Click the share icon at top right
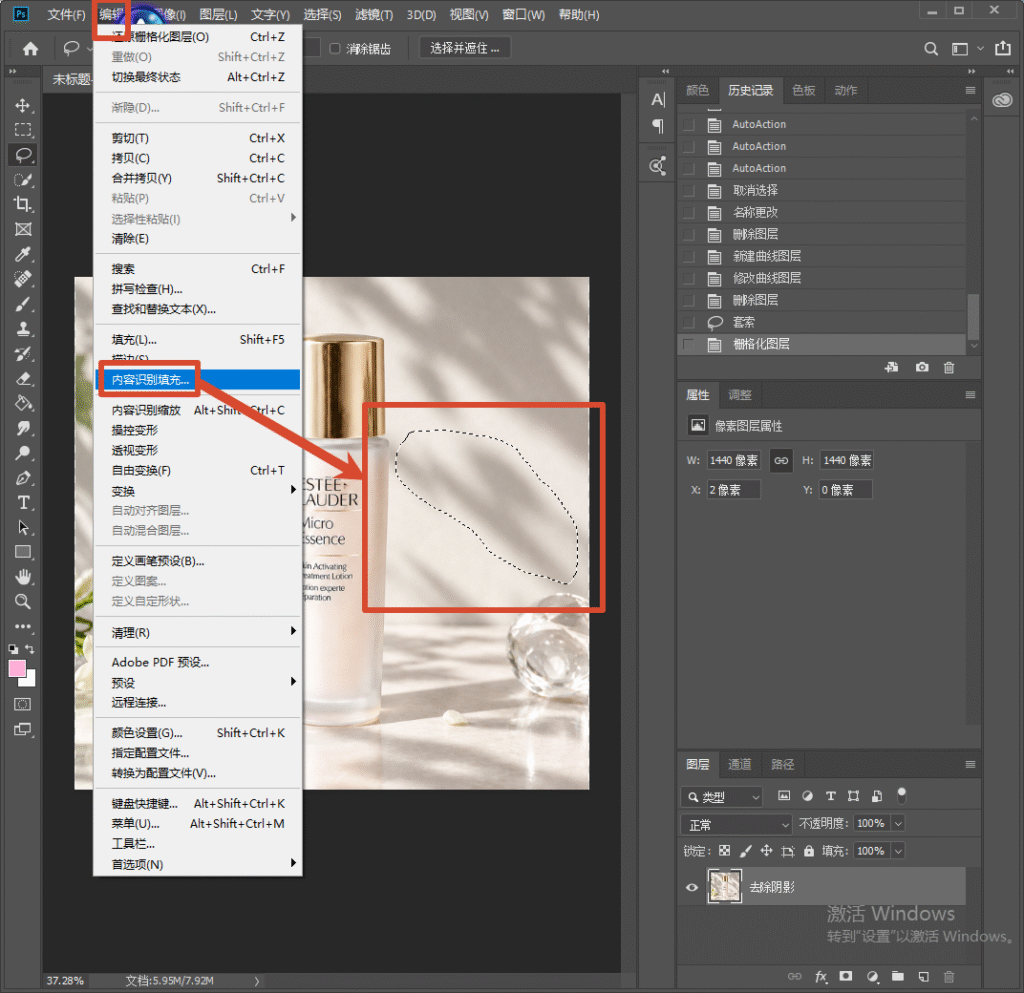 pyautogui.click(x=1002, y=48)
